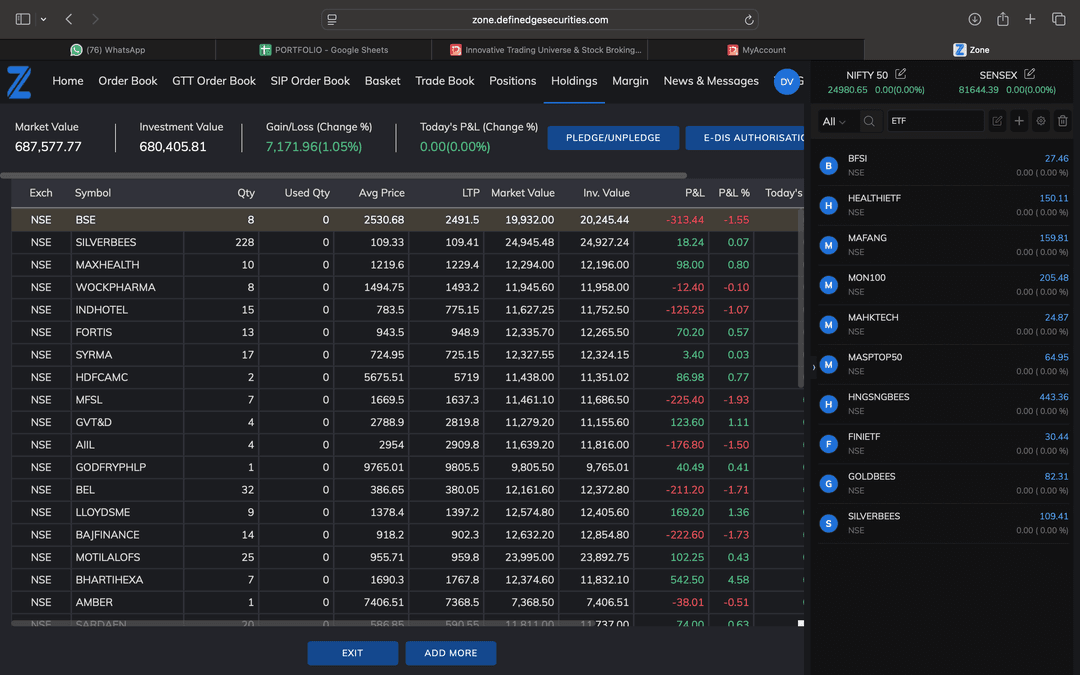The image size is (1080, 675).
Task: Sort by the Symbol column header
Action: point(93,193)
